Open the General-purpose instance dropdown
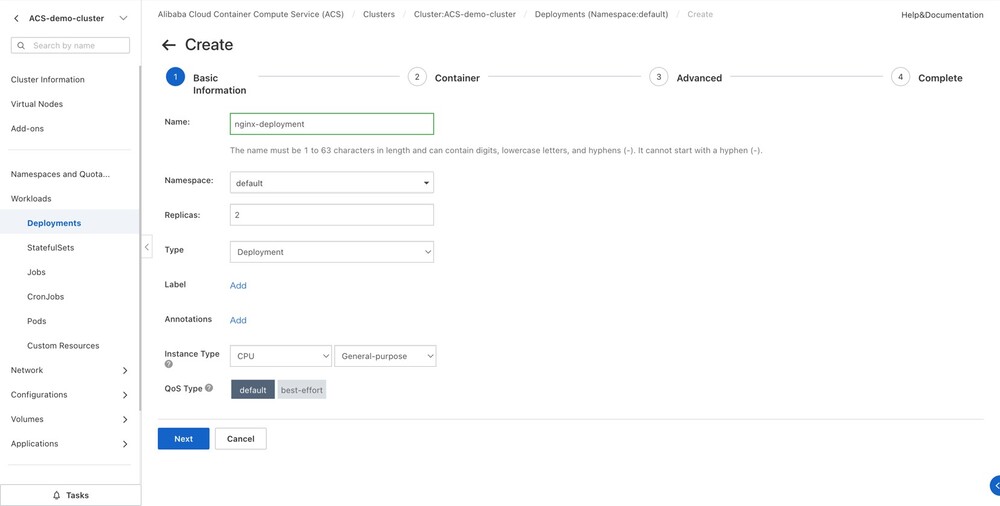Viewport: 1000px width, 506px height. tap(385, 356)
